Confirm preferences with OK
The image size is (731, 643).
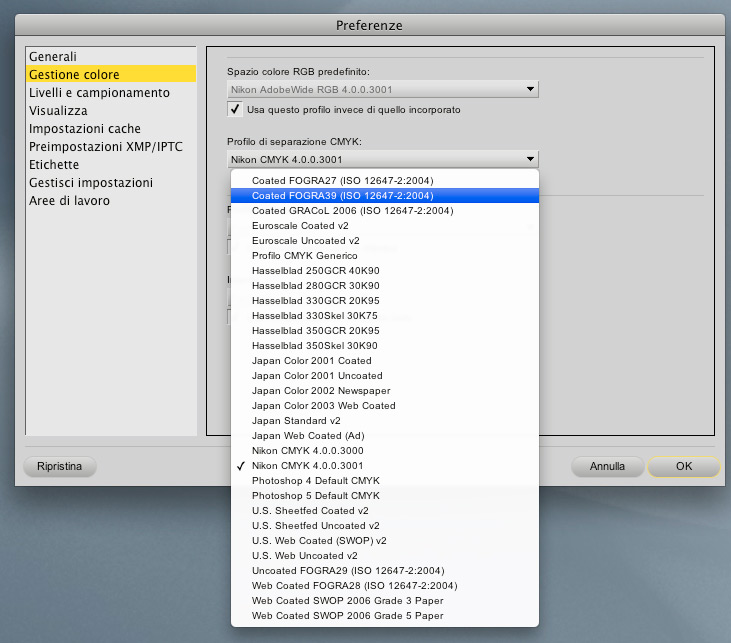[684, 466]
